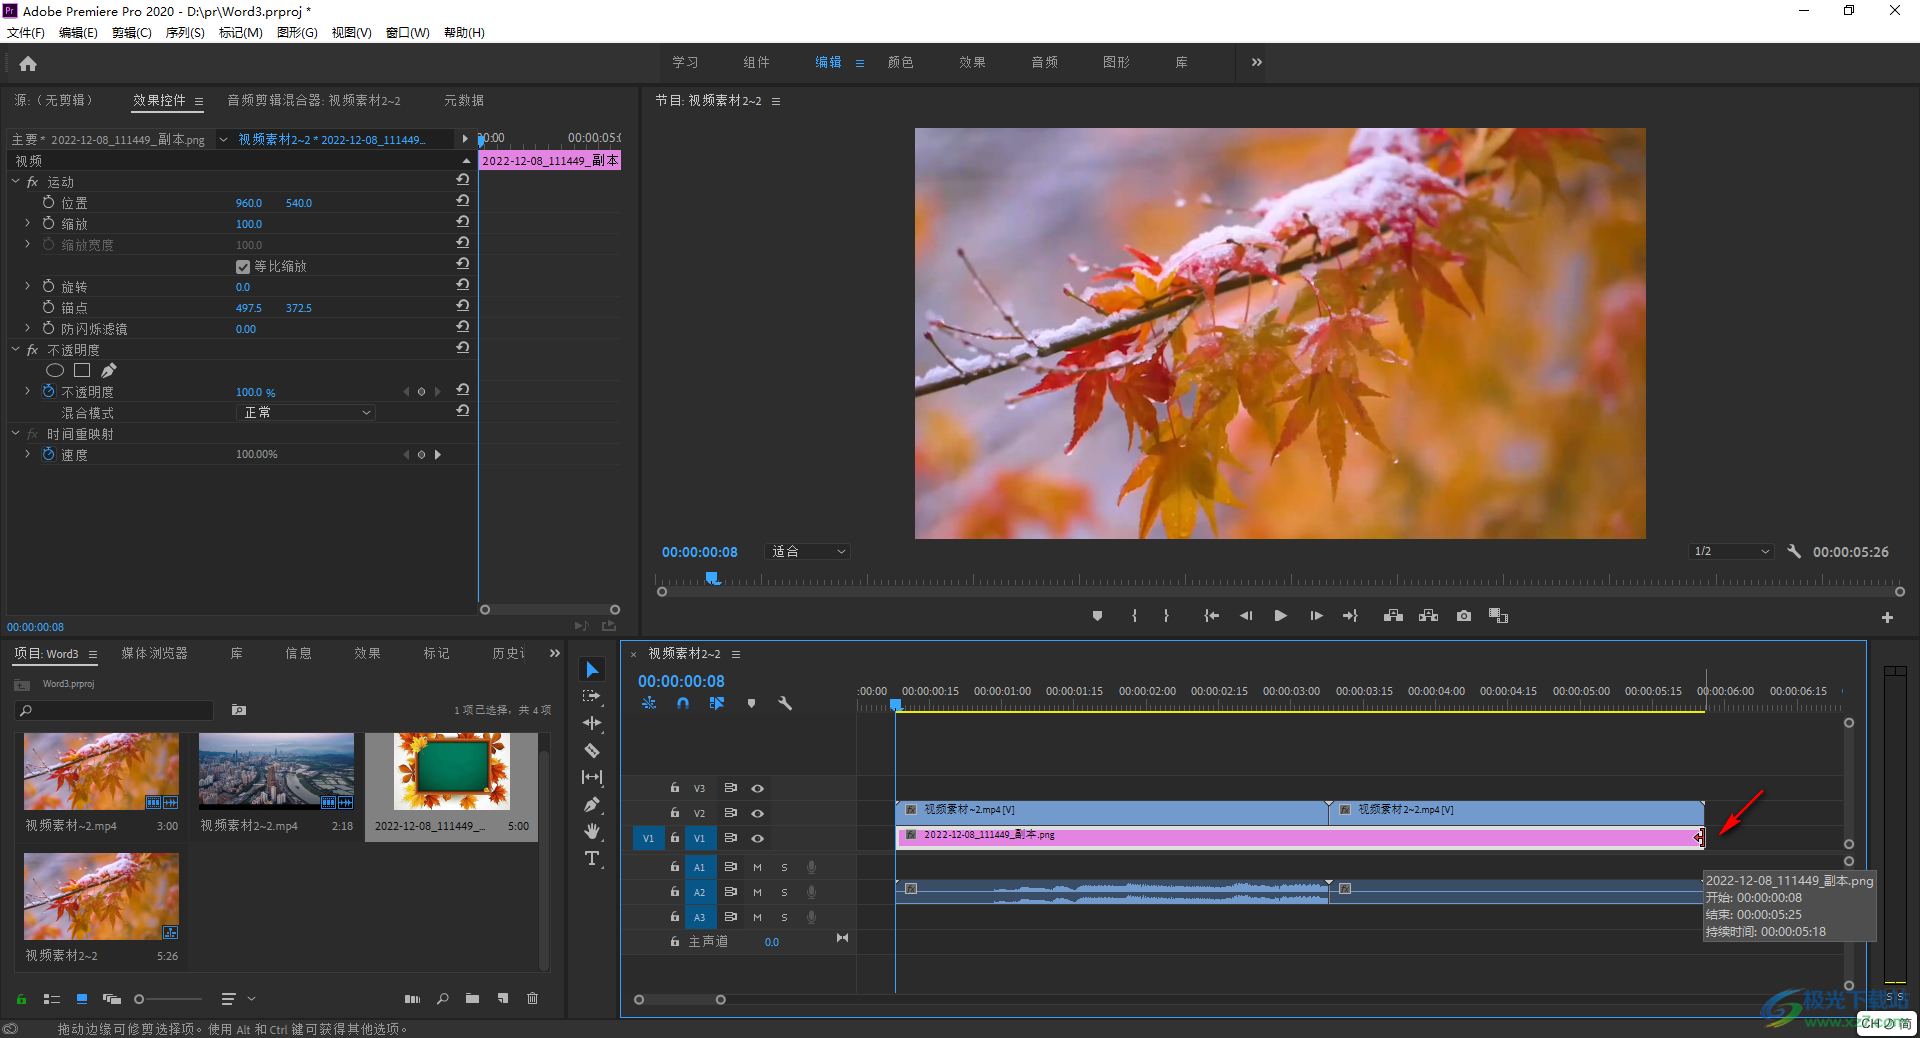Click the opacity ellipse mask icon
This screenshot has width=1920, height=1038.
coord(55,370)
